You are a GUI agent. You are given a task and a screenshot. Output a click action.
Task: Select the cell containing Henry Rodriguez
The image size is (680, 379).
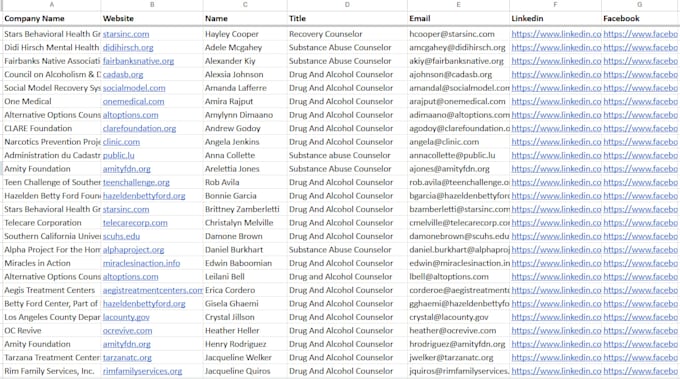(245, 344)
